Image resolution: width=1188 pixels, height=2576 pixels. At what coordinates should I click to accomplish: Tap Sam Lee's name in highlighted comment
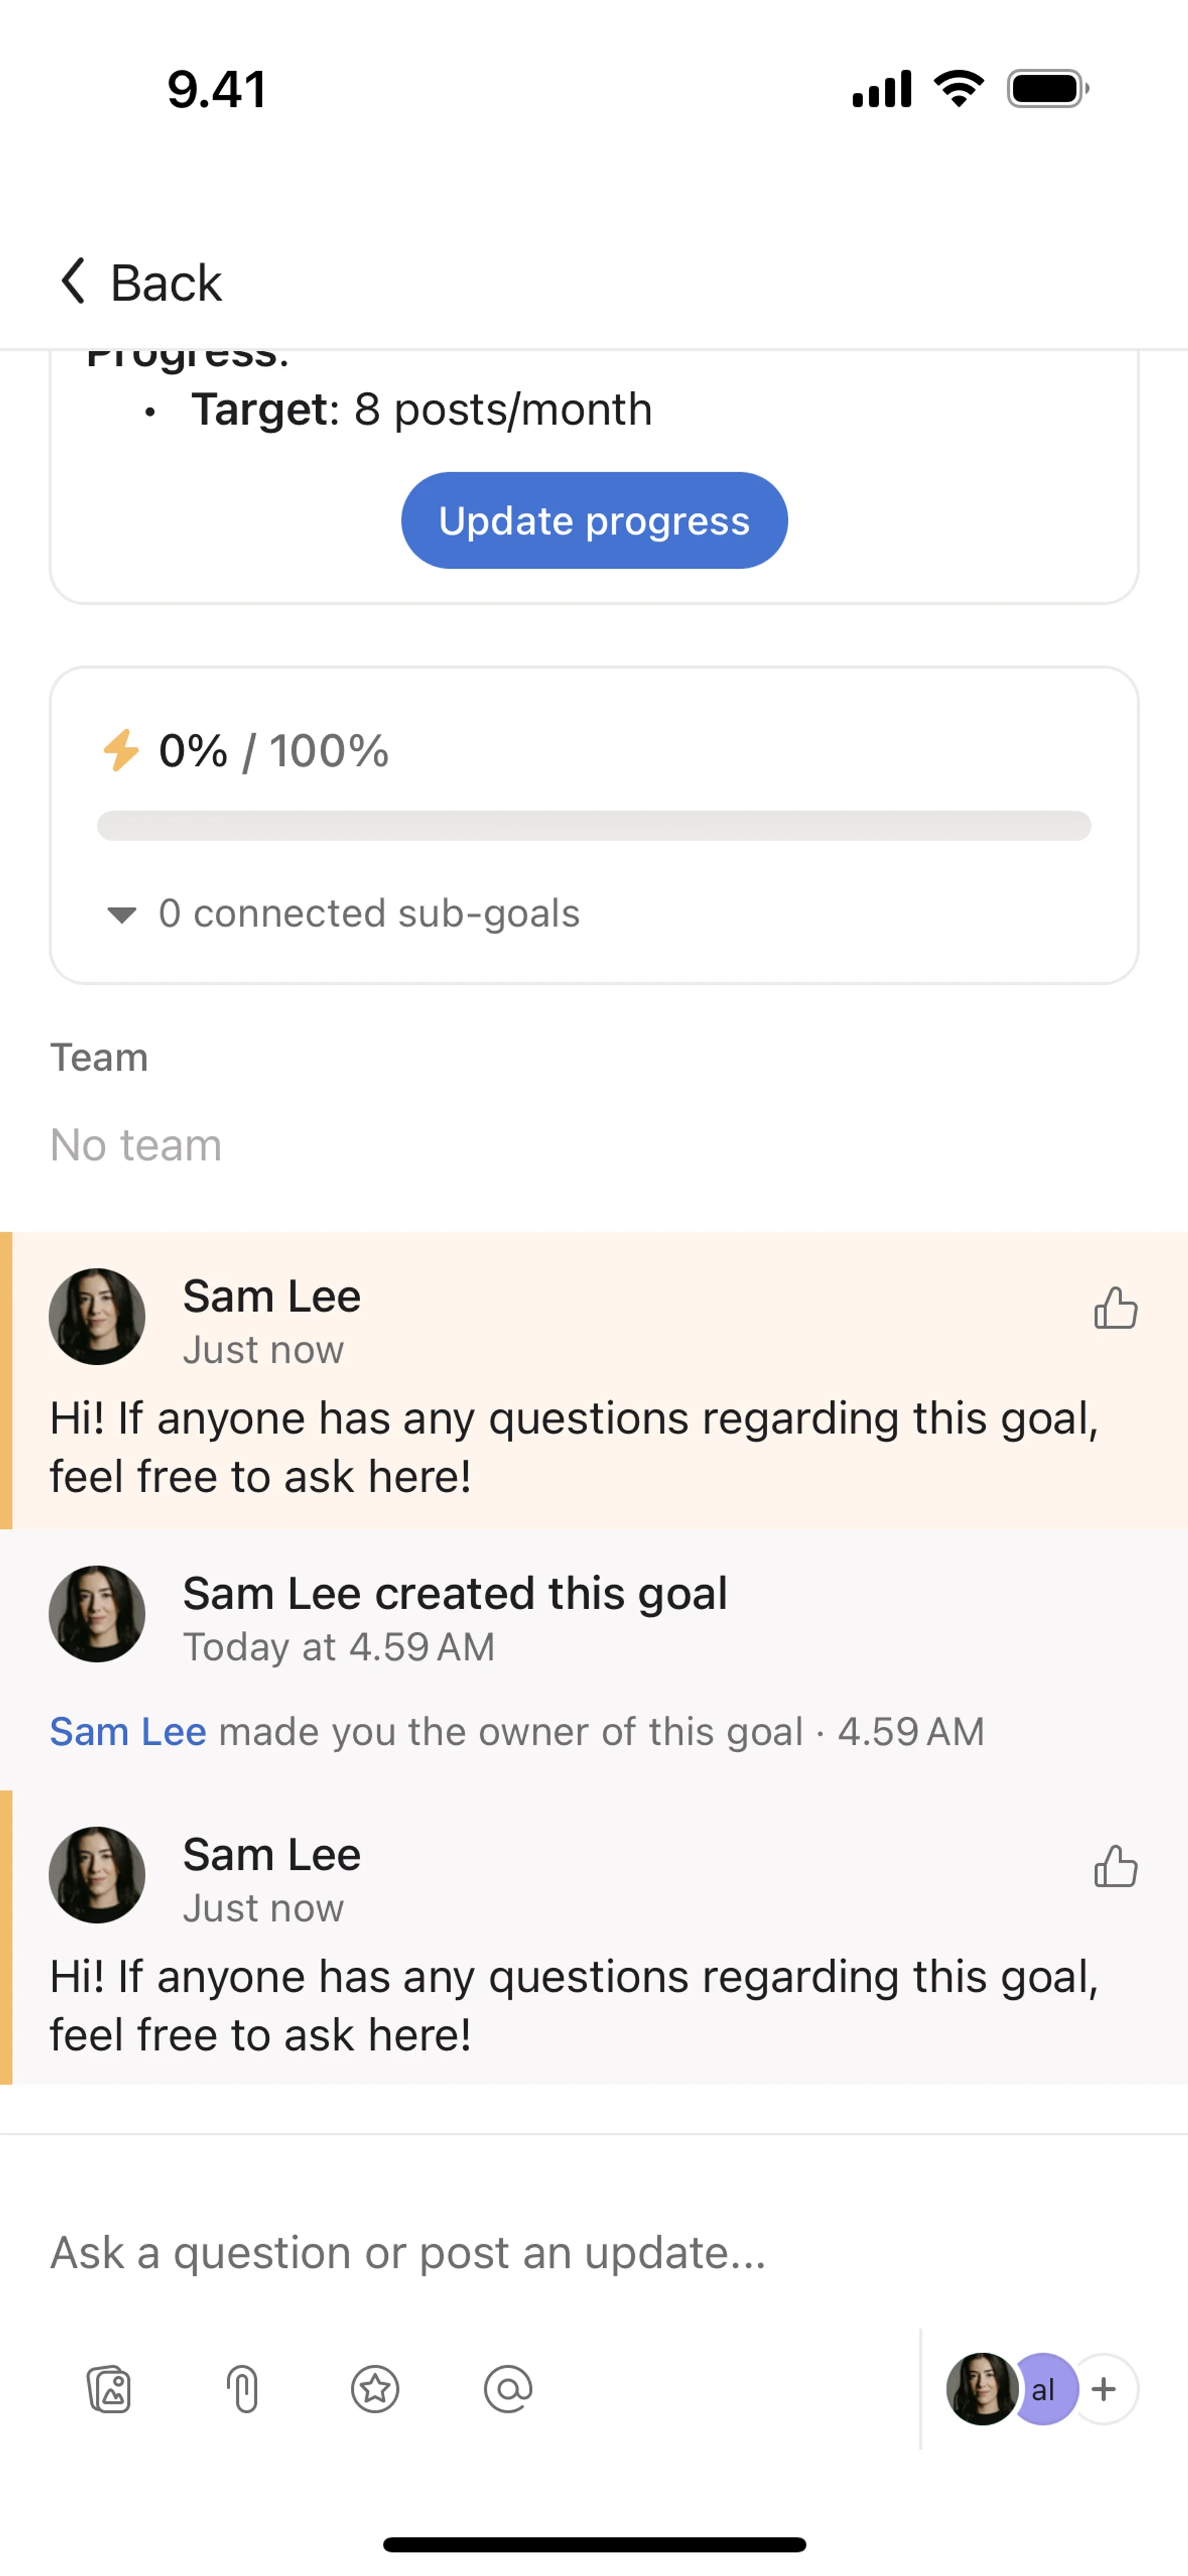(x=271, y=1296)
